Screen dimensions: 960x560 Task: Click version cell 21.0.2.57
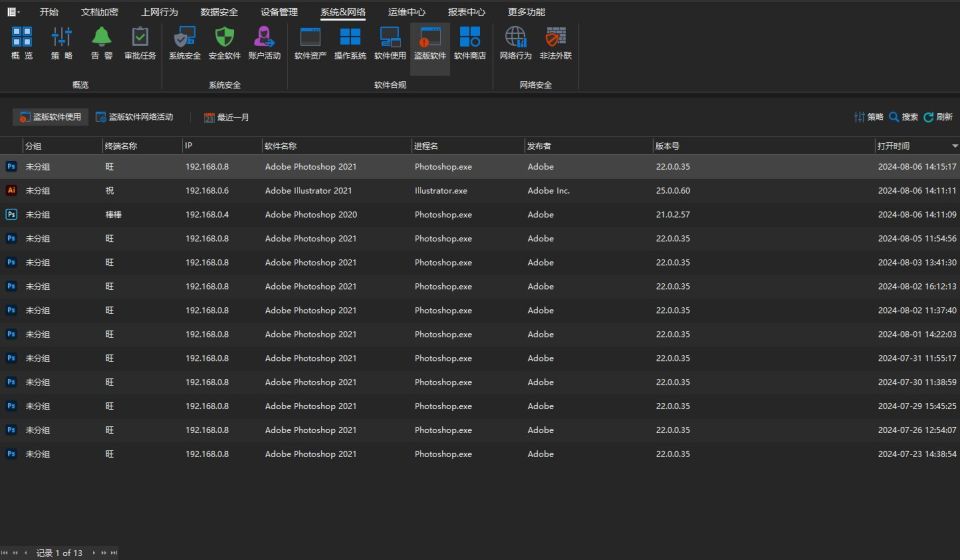pyautogui.click(x=673, y=214)
